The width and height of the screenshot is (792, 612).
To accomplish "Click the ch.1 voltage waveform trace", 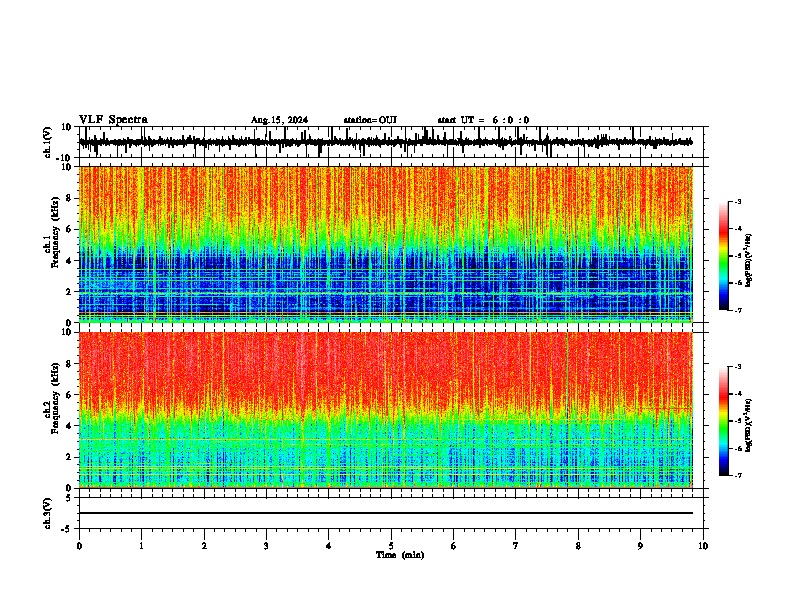I will point(385,142).
